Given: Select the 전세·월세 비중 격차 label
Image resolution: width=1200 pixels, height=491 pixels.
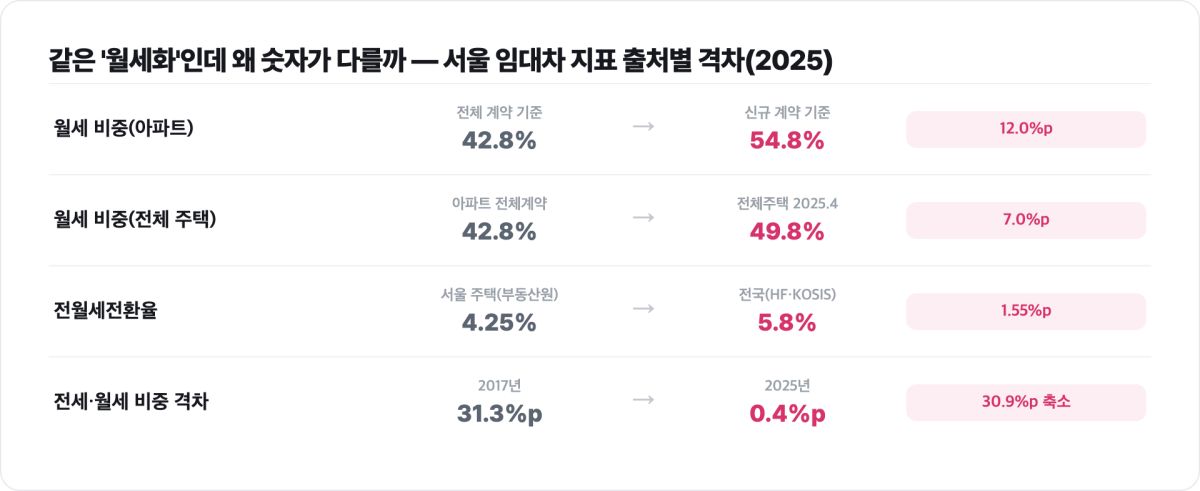Looking at the screenshot, I should [131, 402].
